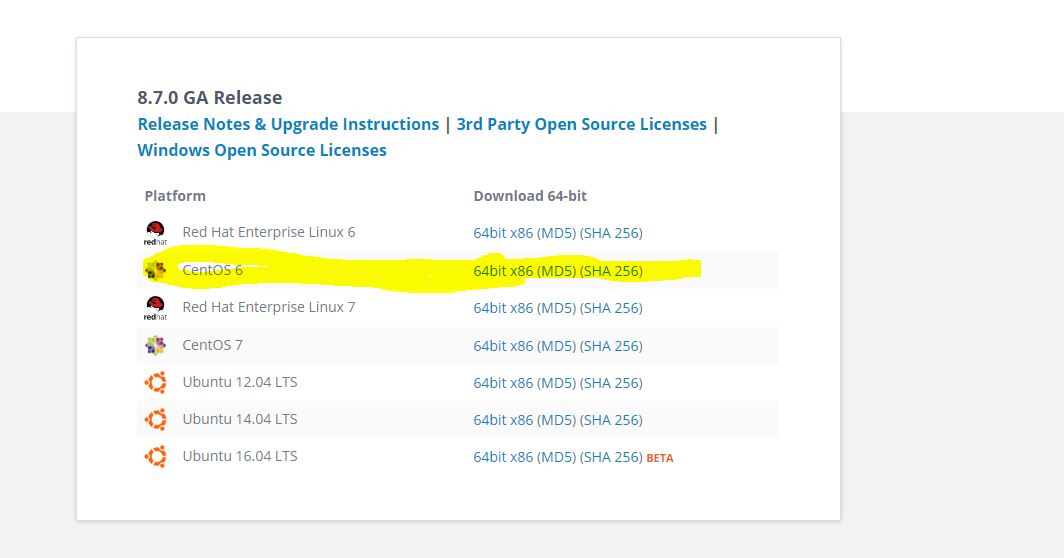Download 64bit x86 for Ubuntu 12.04 LTS
Viewport: 1064px width, 558px height.
point(504,383)
